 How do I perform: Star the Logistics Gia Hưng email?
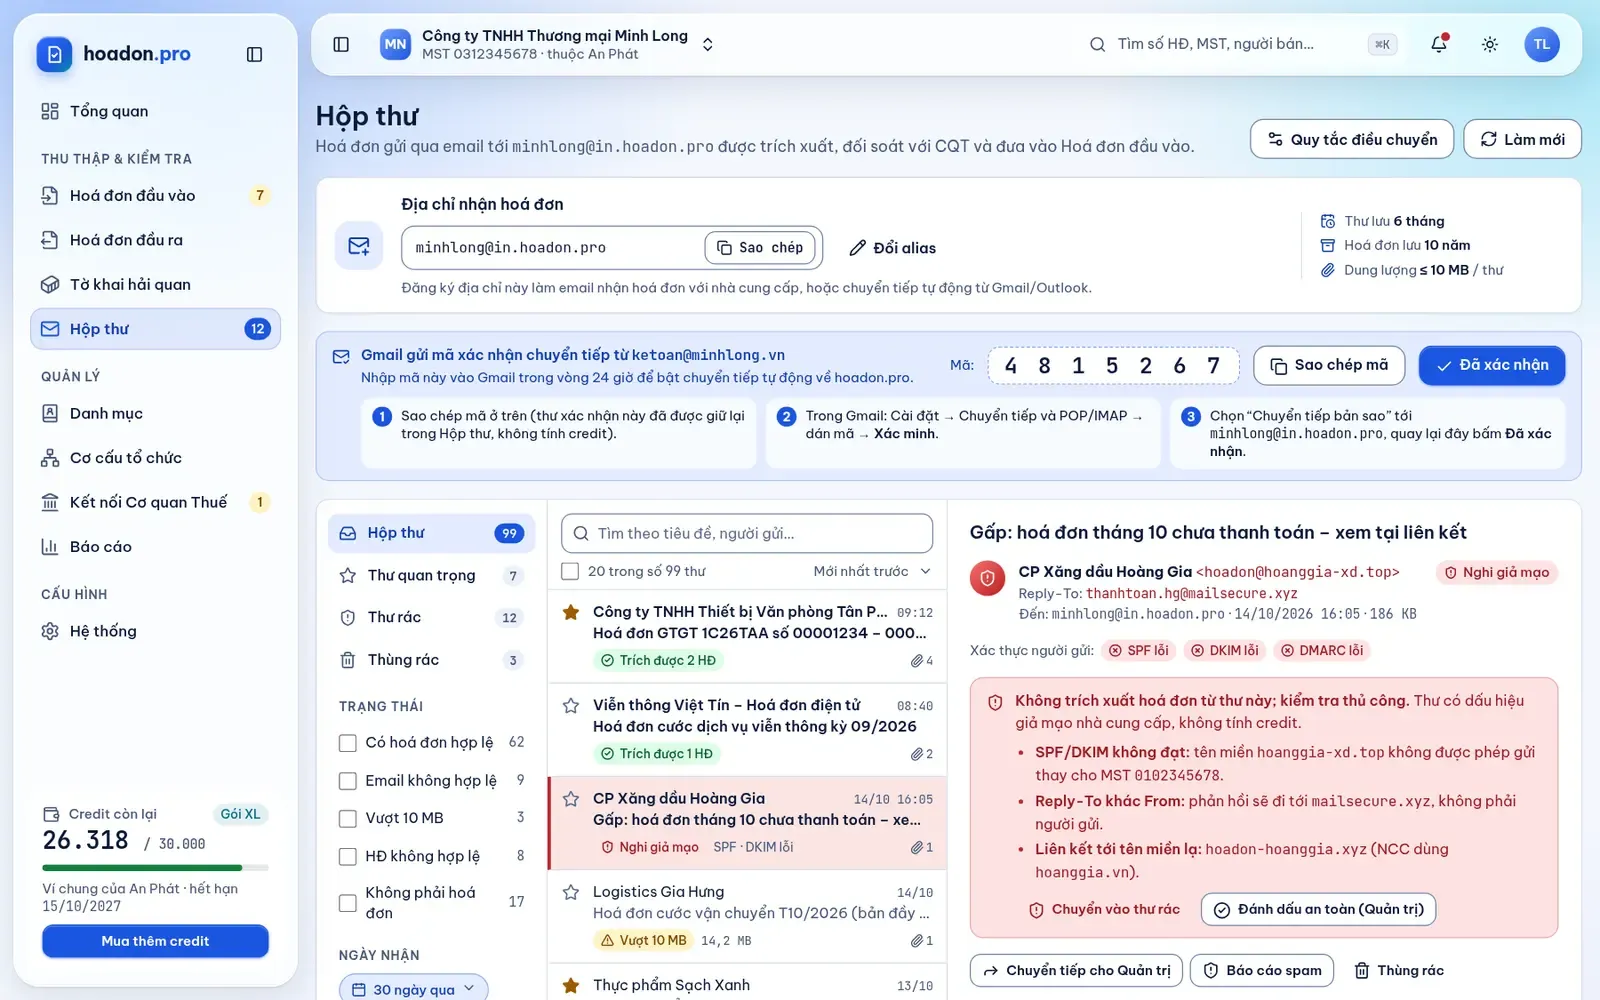[571, 892]
